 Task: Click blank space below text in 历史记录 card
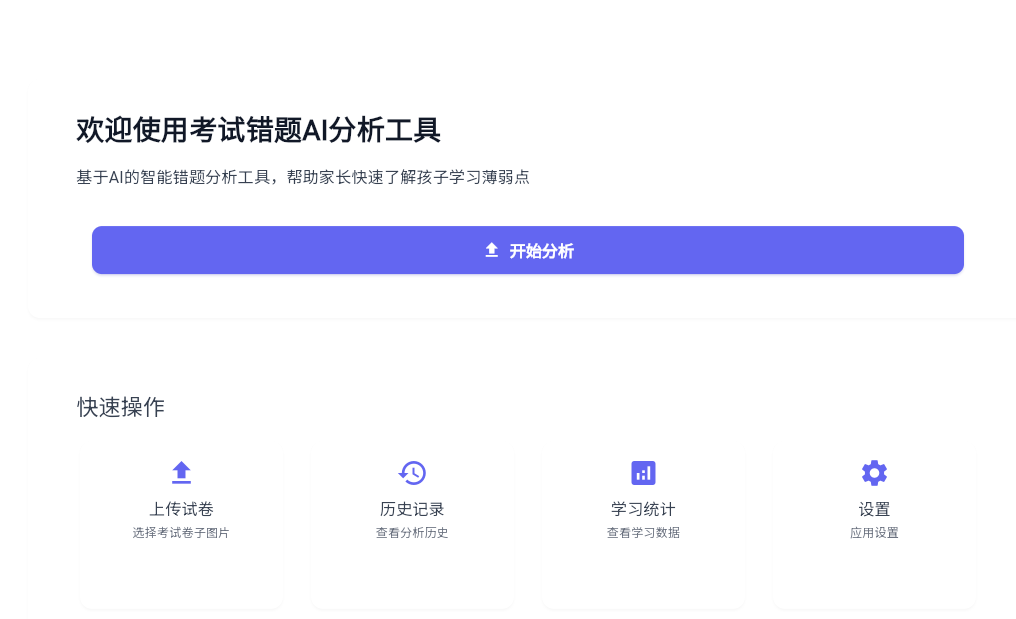click(x=412, y=575)
